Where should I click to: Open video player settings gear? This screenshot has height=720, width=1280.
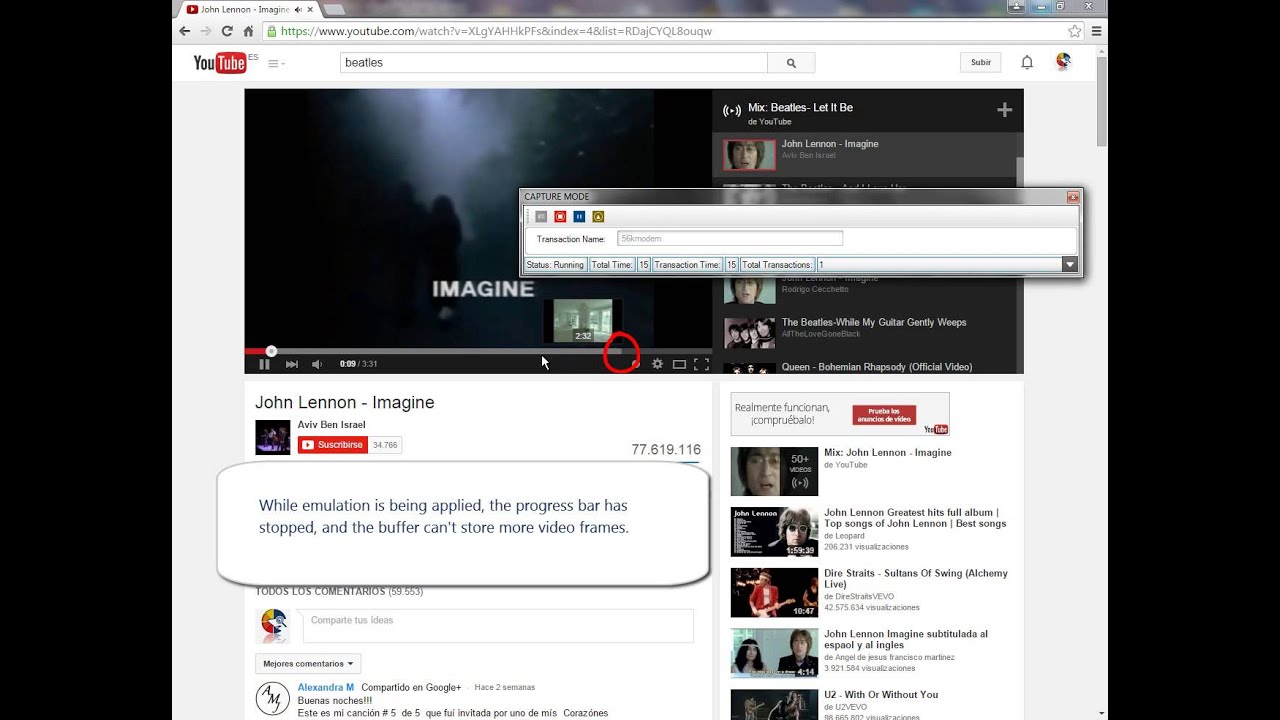tap(657, 364)
